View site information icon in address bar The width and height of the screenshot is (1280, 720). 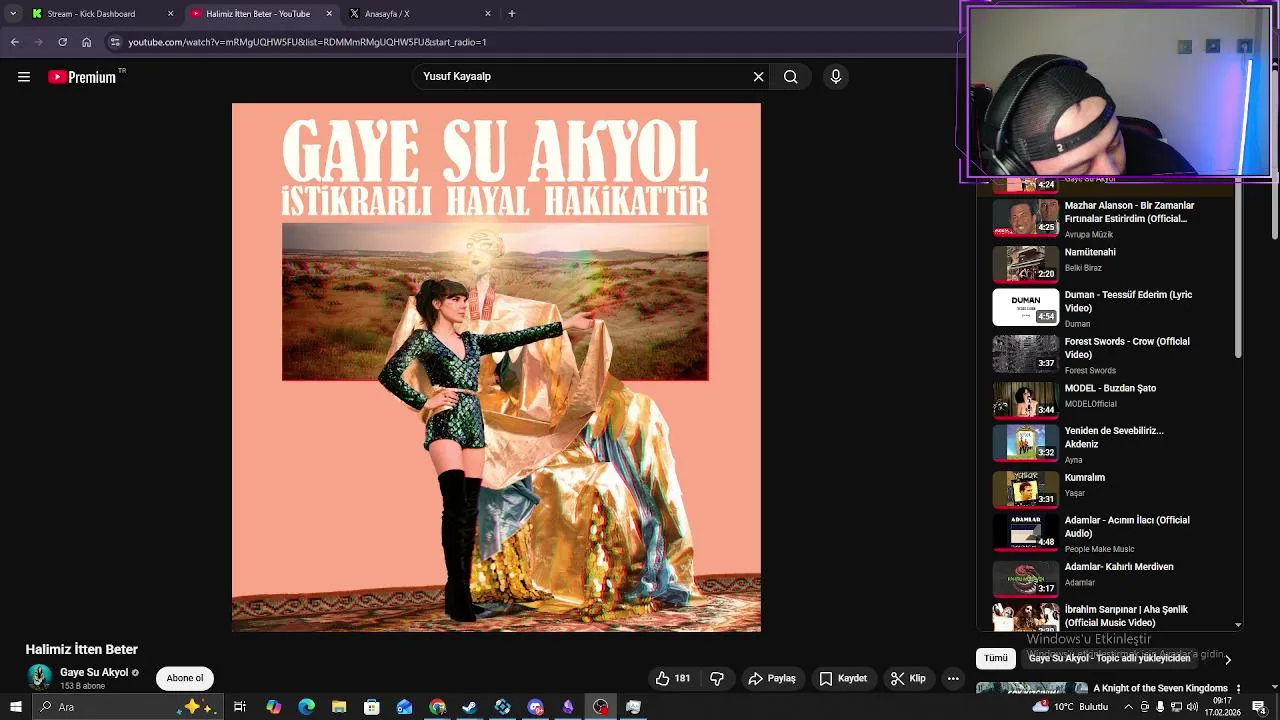[x=115, y=42]
